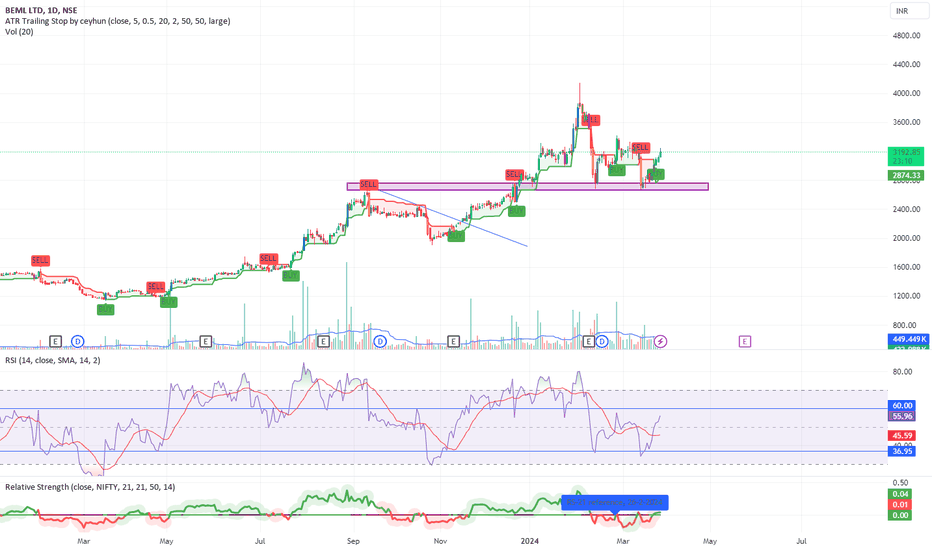Open the lightning bolt latest-news marker
The width and height of the screenshot is (932, 550).
coord(660,341)
